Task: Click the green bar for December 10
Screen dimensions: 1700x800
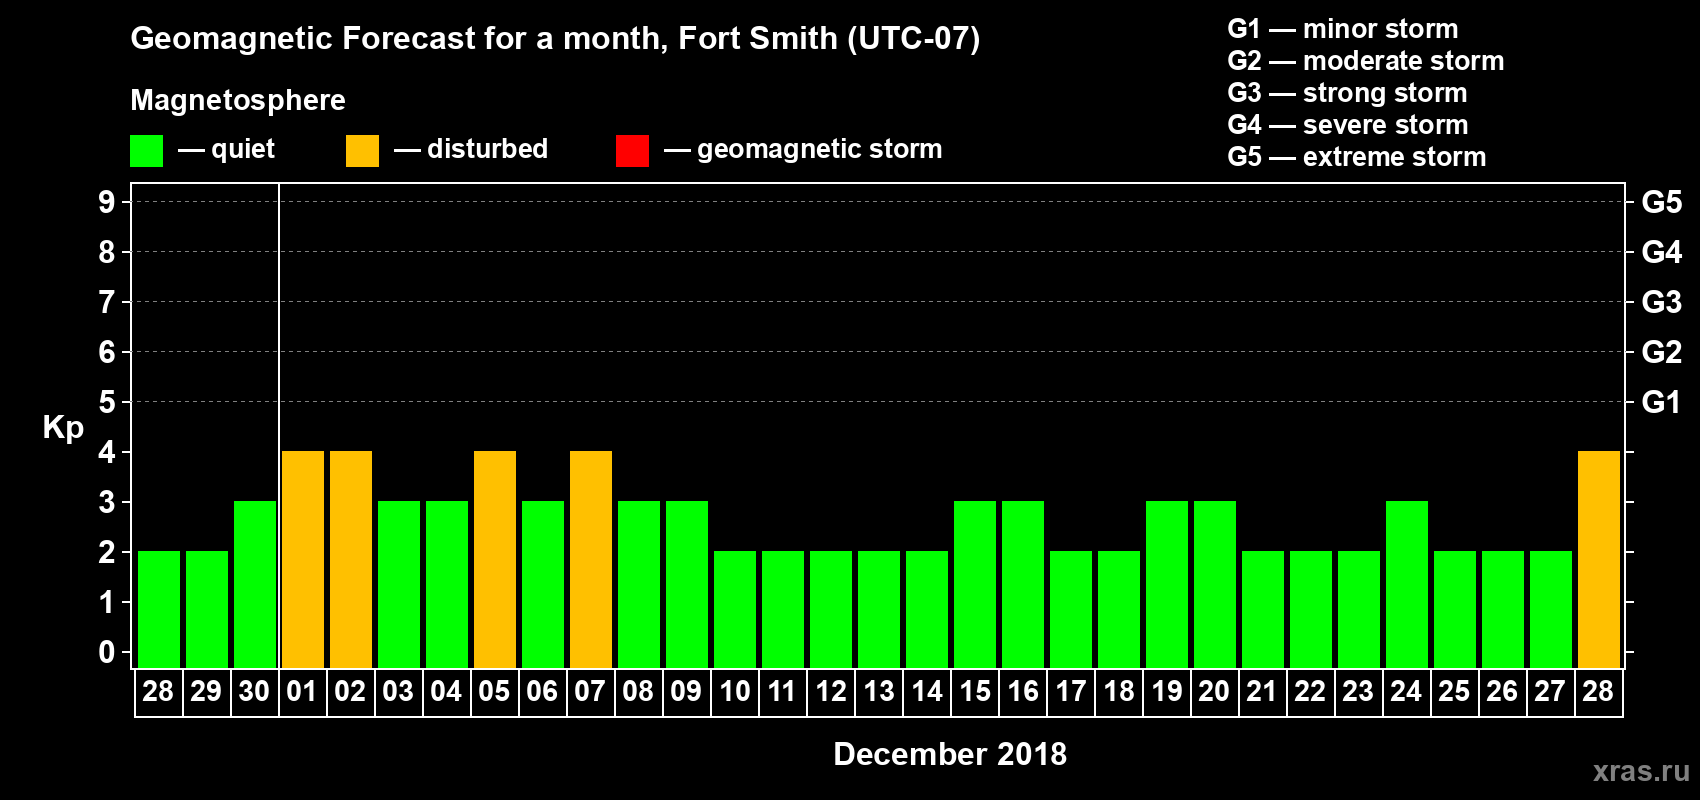Action: coord(735,609)
